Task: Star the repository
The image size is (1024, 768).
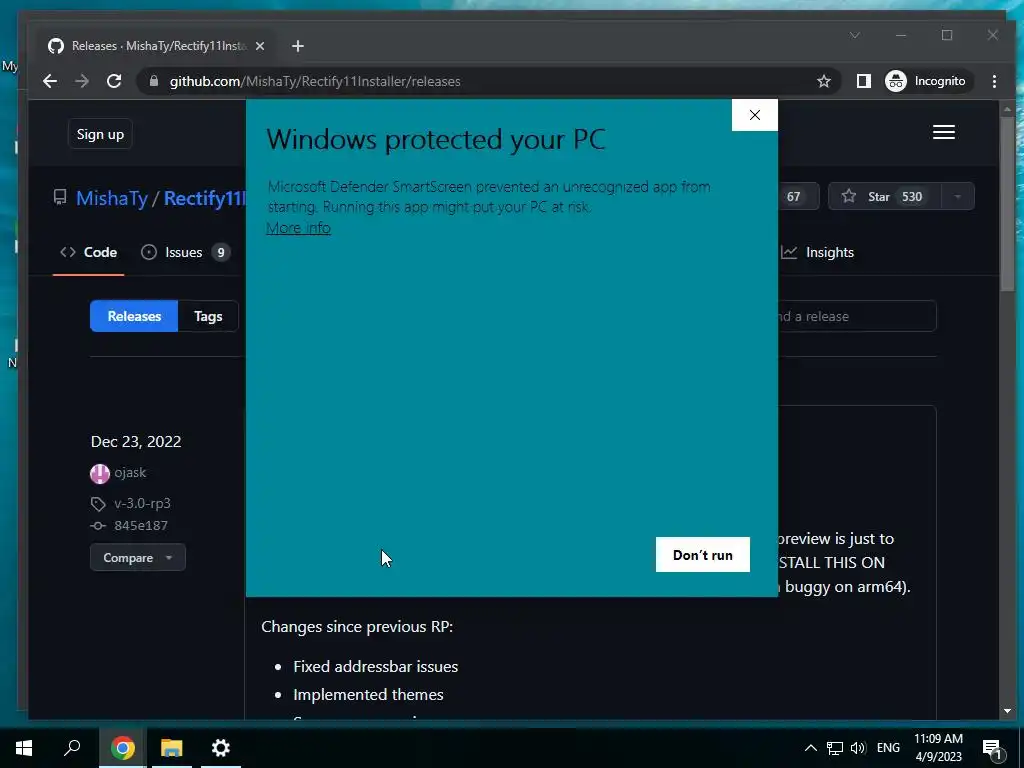Action: click(x=884, y=197)
